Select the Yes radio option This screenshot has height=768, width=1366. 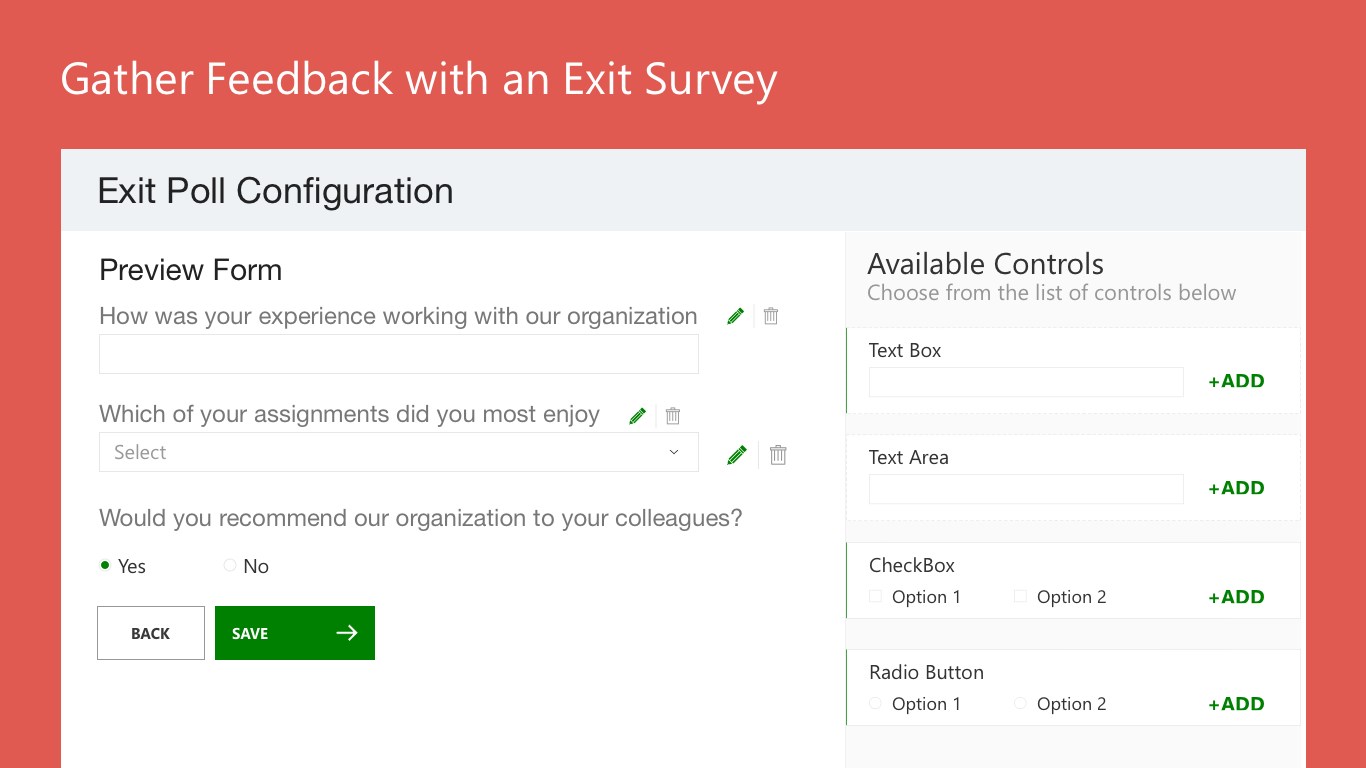click(x=105, y=566)
